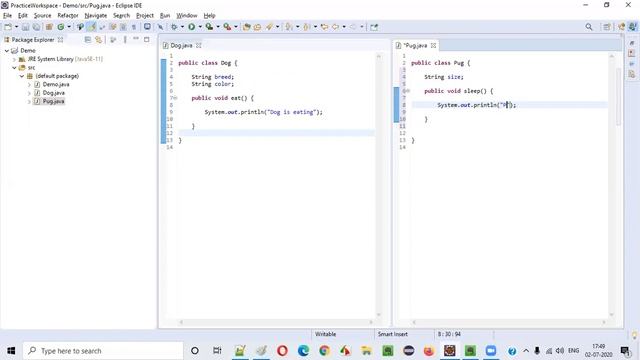The width and height of the screenshot is (640, 360).
Task: Collapse the src folder node
Action: click(14, 68)
